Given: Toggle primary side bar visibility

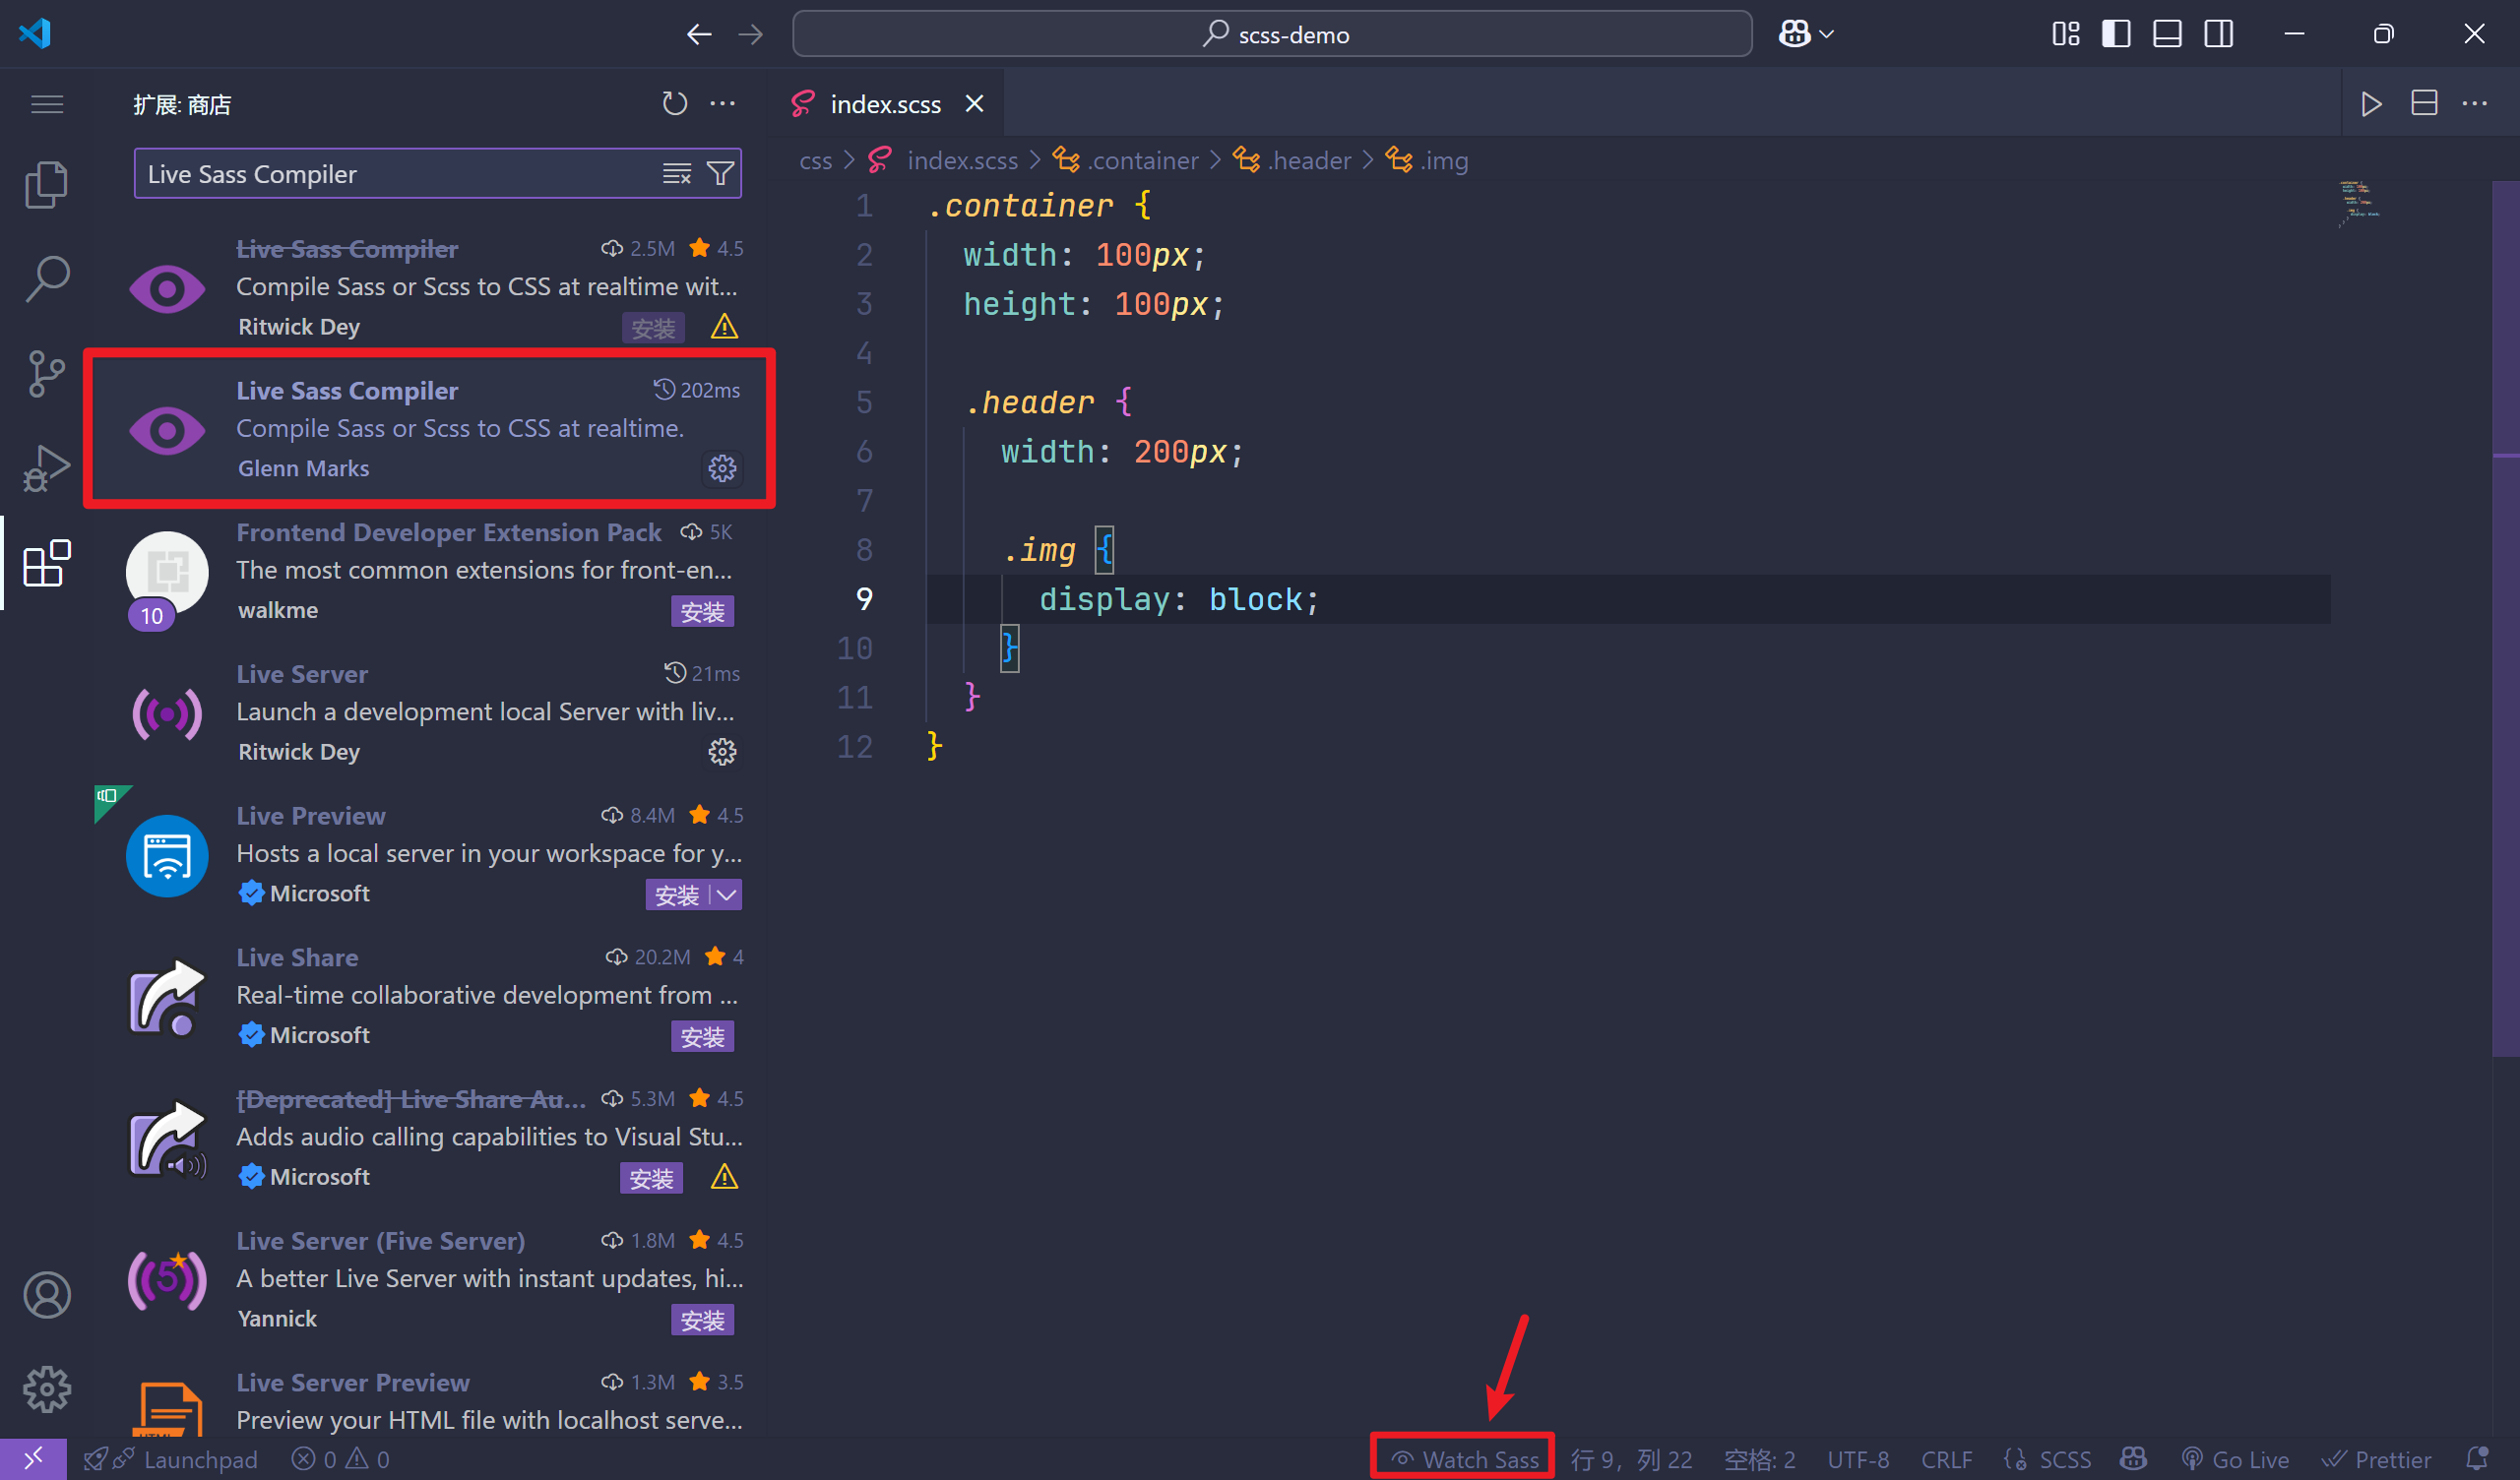Looking at the screenshot, I should pyautogui.click(x=2116, y=34).
